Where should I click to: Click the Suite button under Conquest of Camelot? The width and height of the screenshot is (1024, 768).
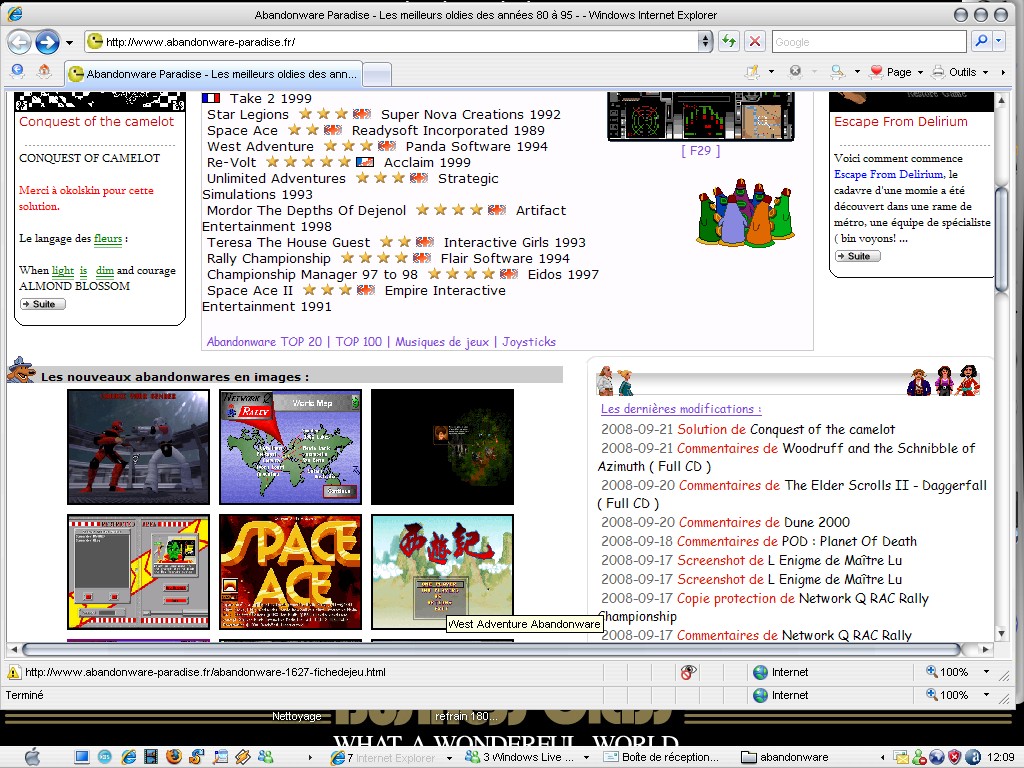[x=42, y=304]
